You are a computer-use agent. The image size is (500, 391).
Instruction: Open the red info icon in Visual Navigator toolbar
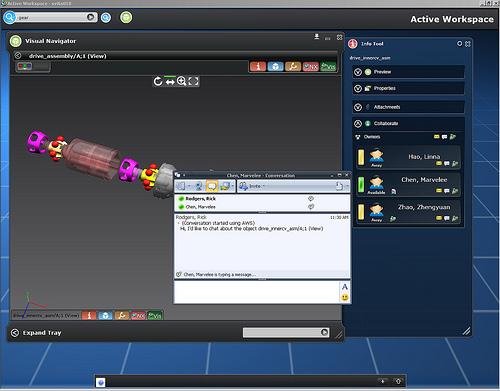[258, 67]
